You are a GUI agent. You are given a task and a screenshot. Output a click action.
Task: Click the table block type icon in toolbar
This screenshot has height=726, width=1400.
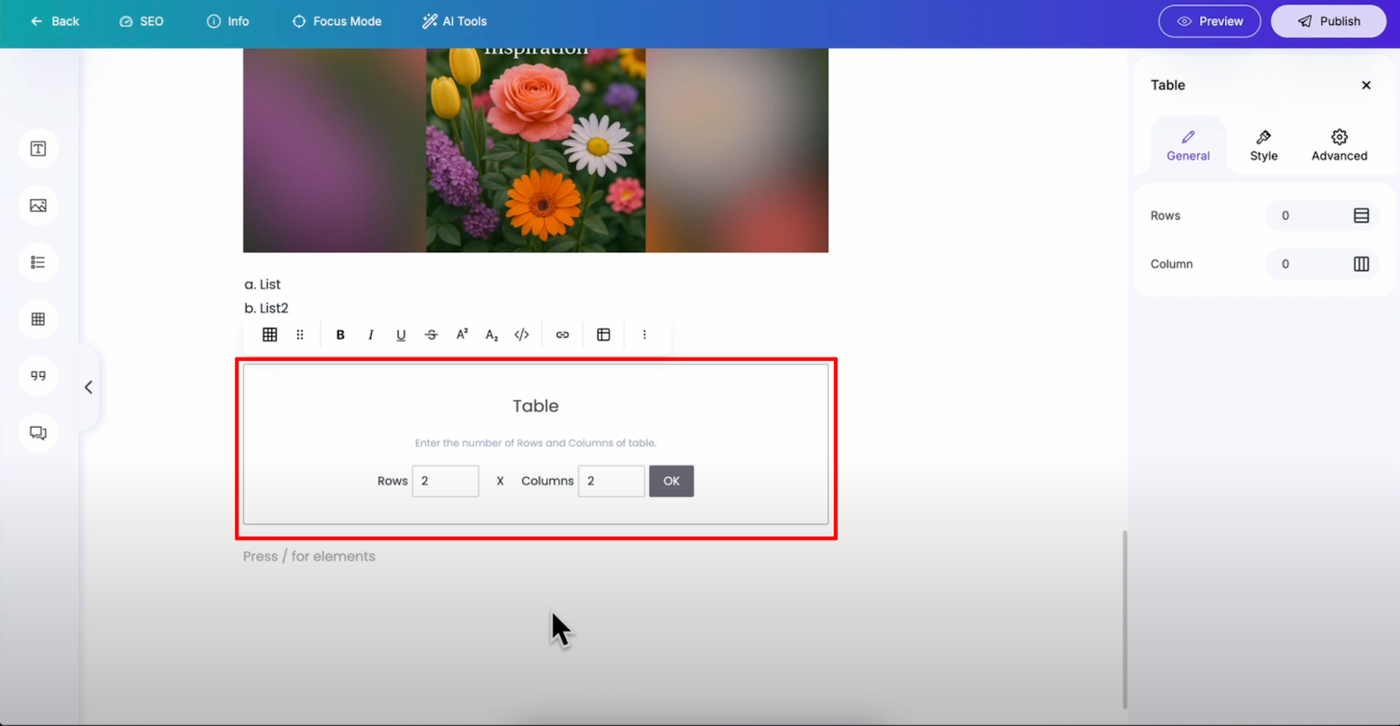point(270,335)
